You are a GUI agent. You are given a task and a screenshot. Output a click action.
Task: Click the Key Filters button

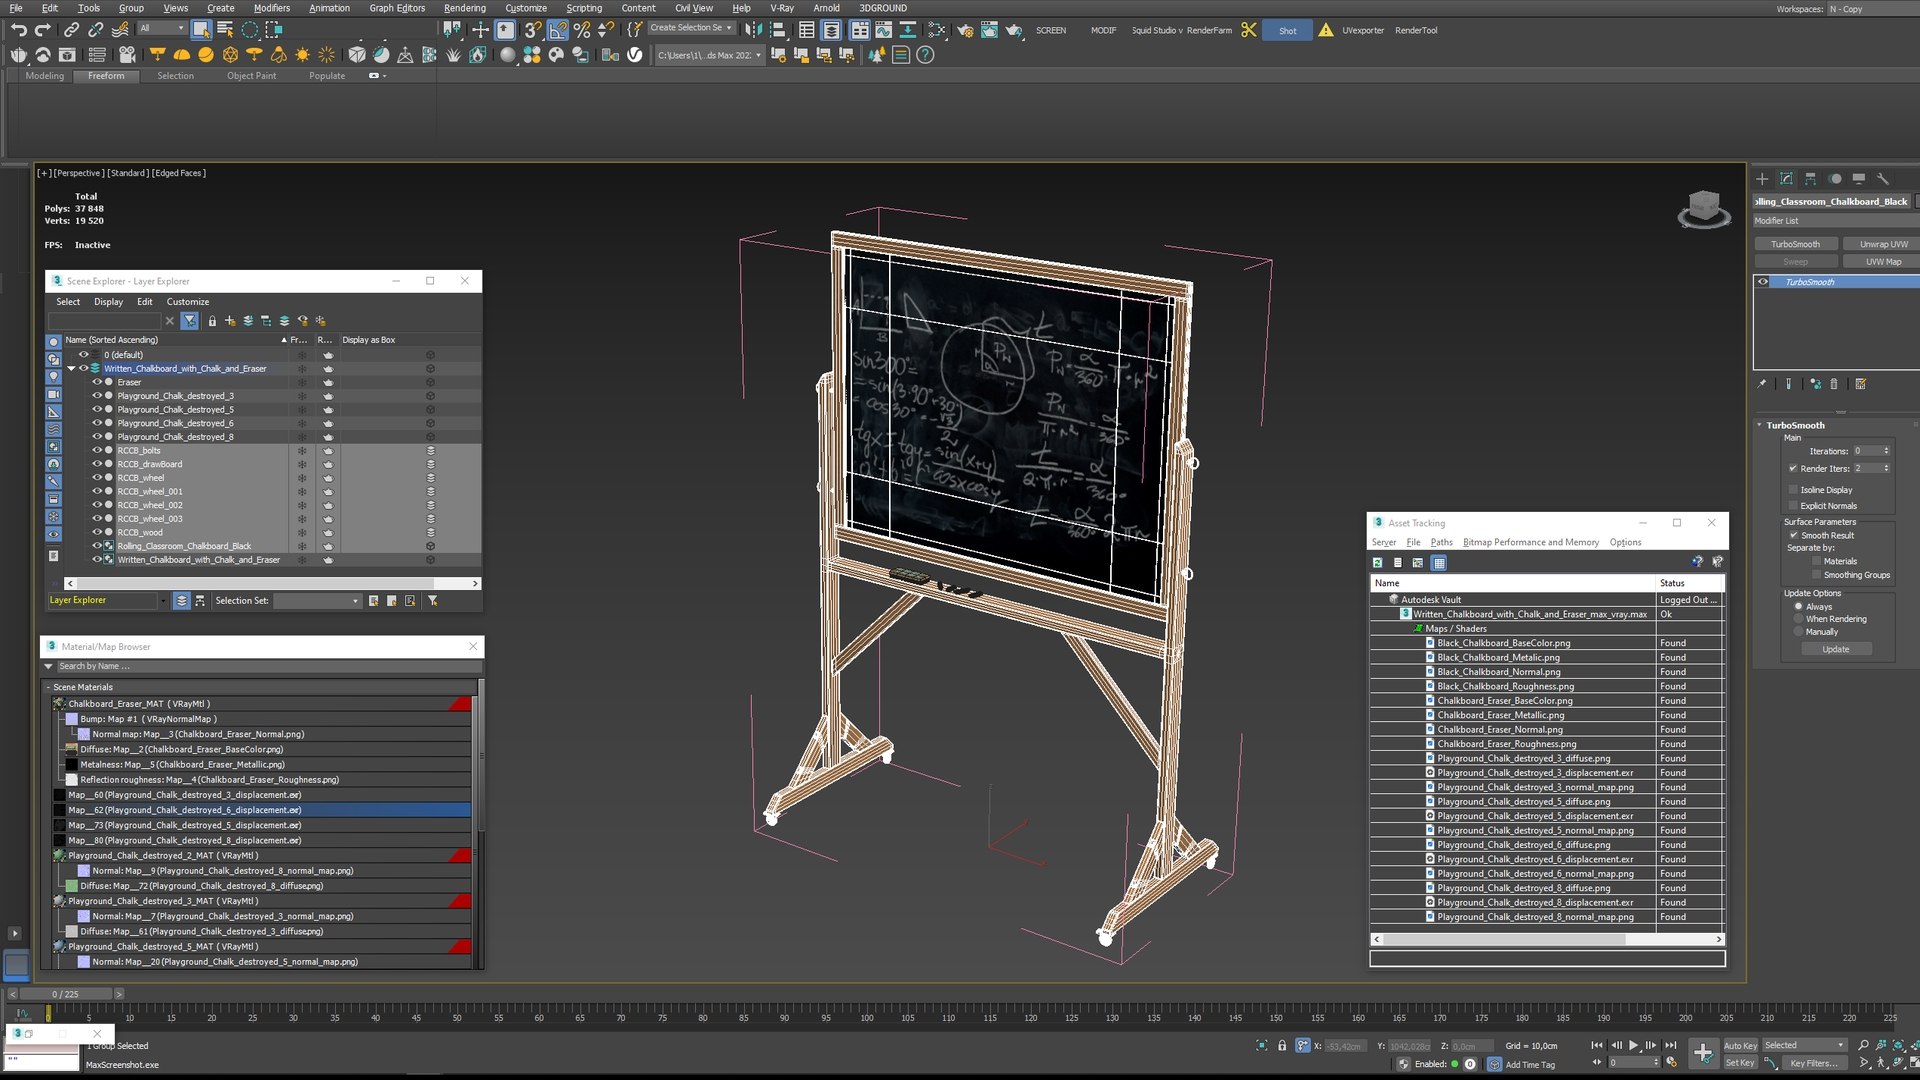coord(1815,1064)
